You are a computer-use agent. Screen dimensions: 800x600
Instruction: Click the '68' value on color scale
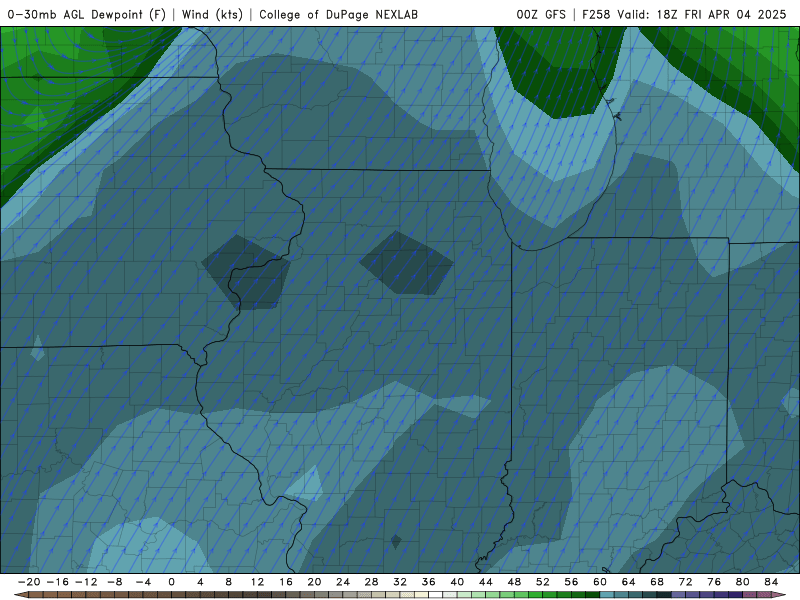point(657,582)
